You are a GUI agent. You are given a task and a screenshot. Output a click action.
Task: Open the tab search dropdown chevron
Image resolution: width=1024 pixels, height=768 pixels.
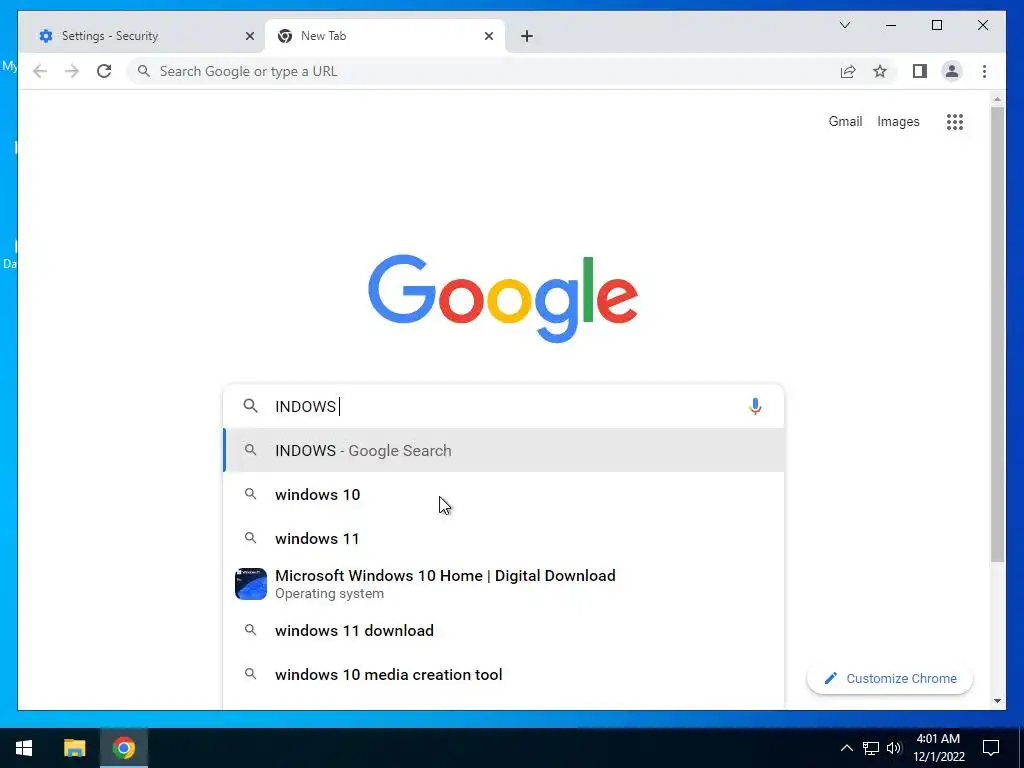click(844, 25)
